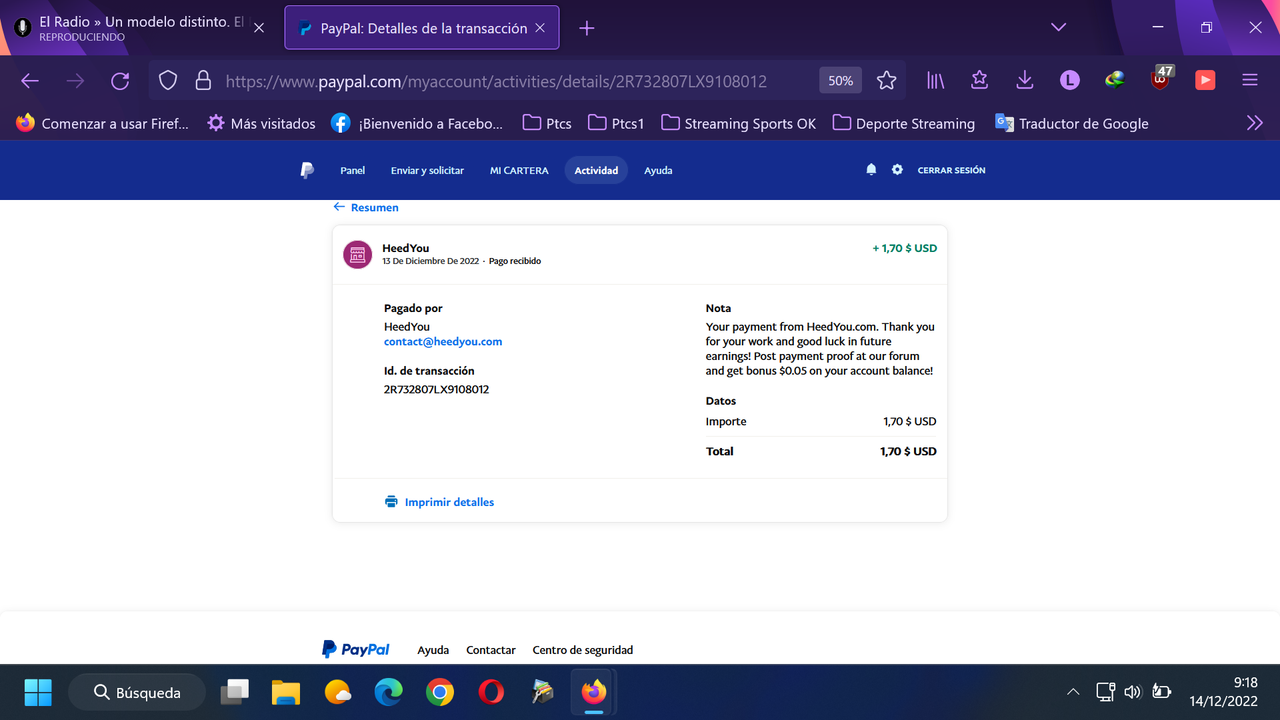1280x720 pixels.
Task: Open the notifications bell icon
Action: tap(871, 170)
